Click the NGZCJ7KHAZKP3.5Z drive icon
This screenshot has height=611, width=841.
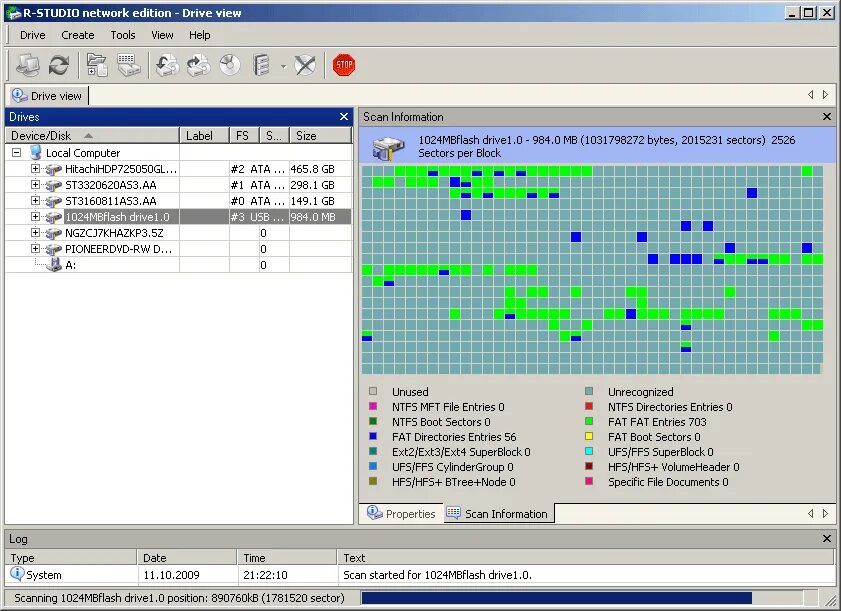coord(54,233)
